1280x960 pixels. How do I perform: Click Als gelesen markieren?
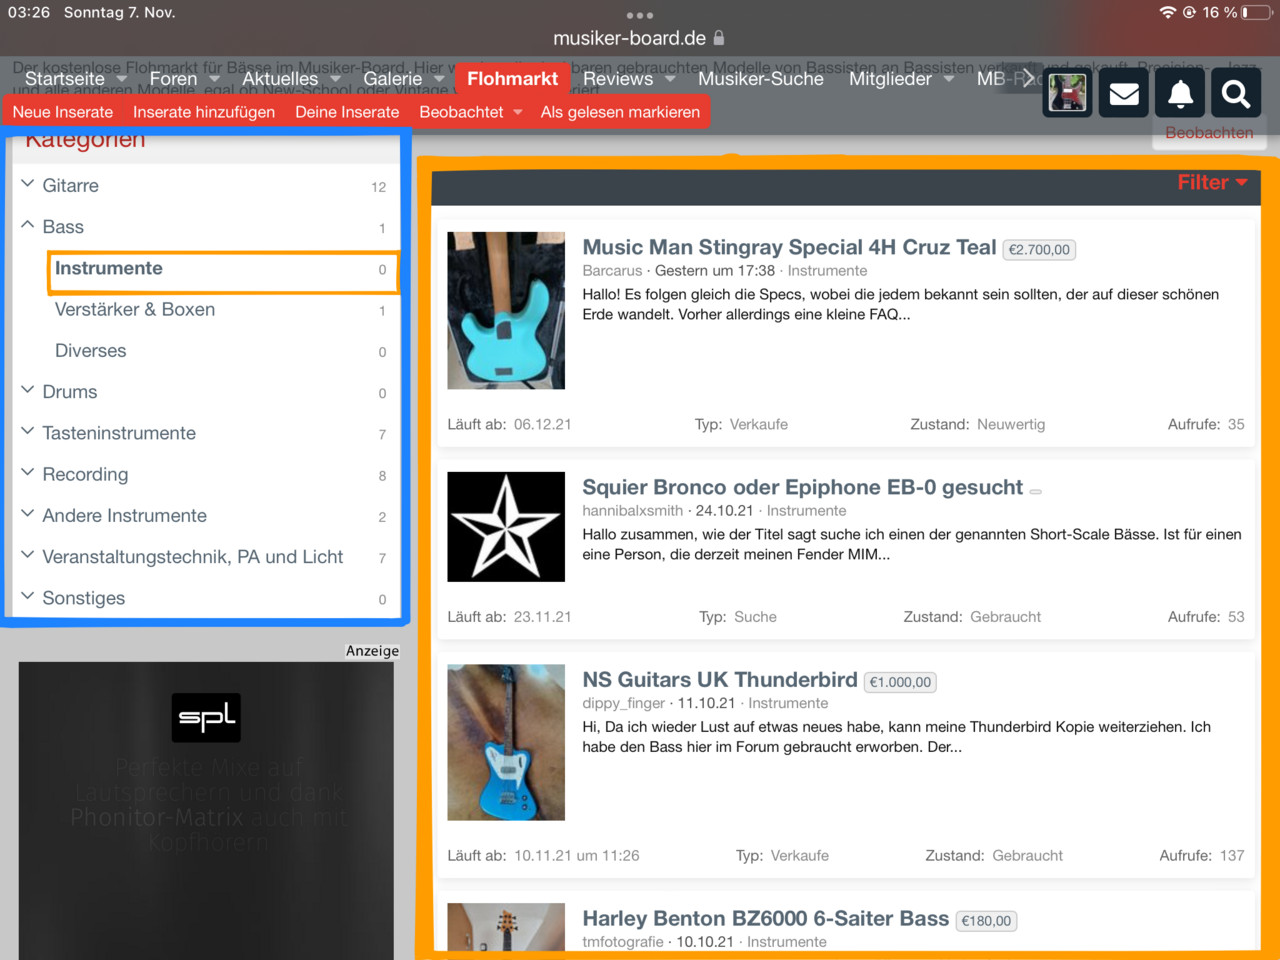tap(620, 112)
